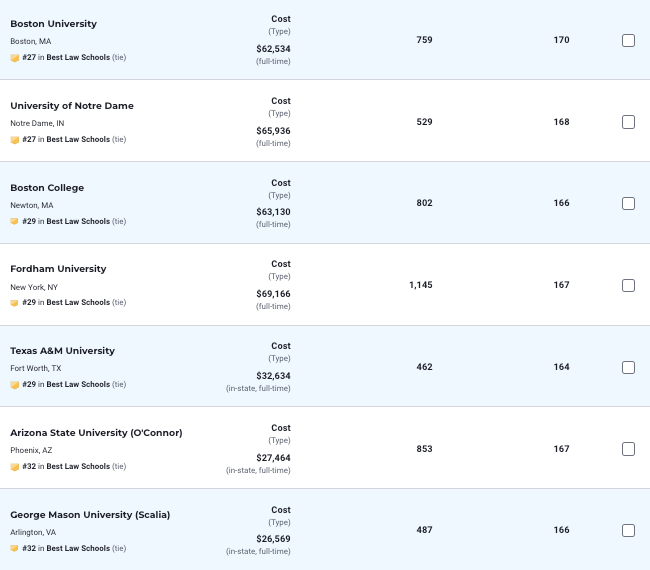Tick the University of Notre Dame checkbox
This screenshot has height=570, width=650.
click(628, 122)
